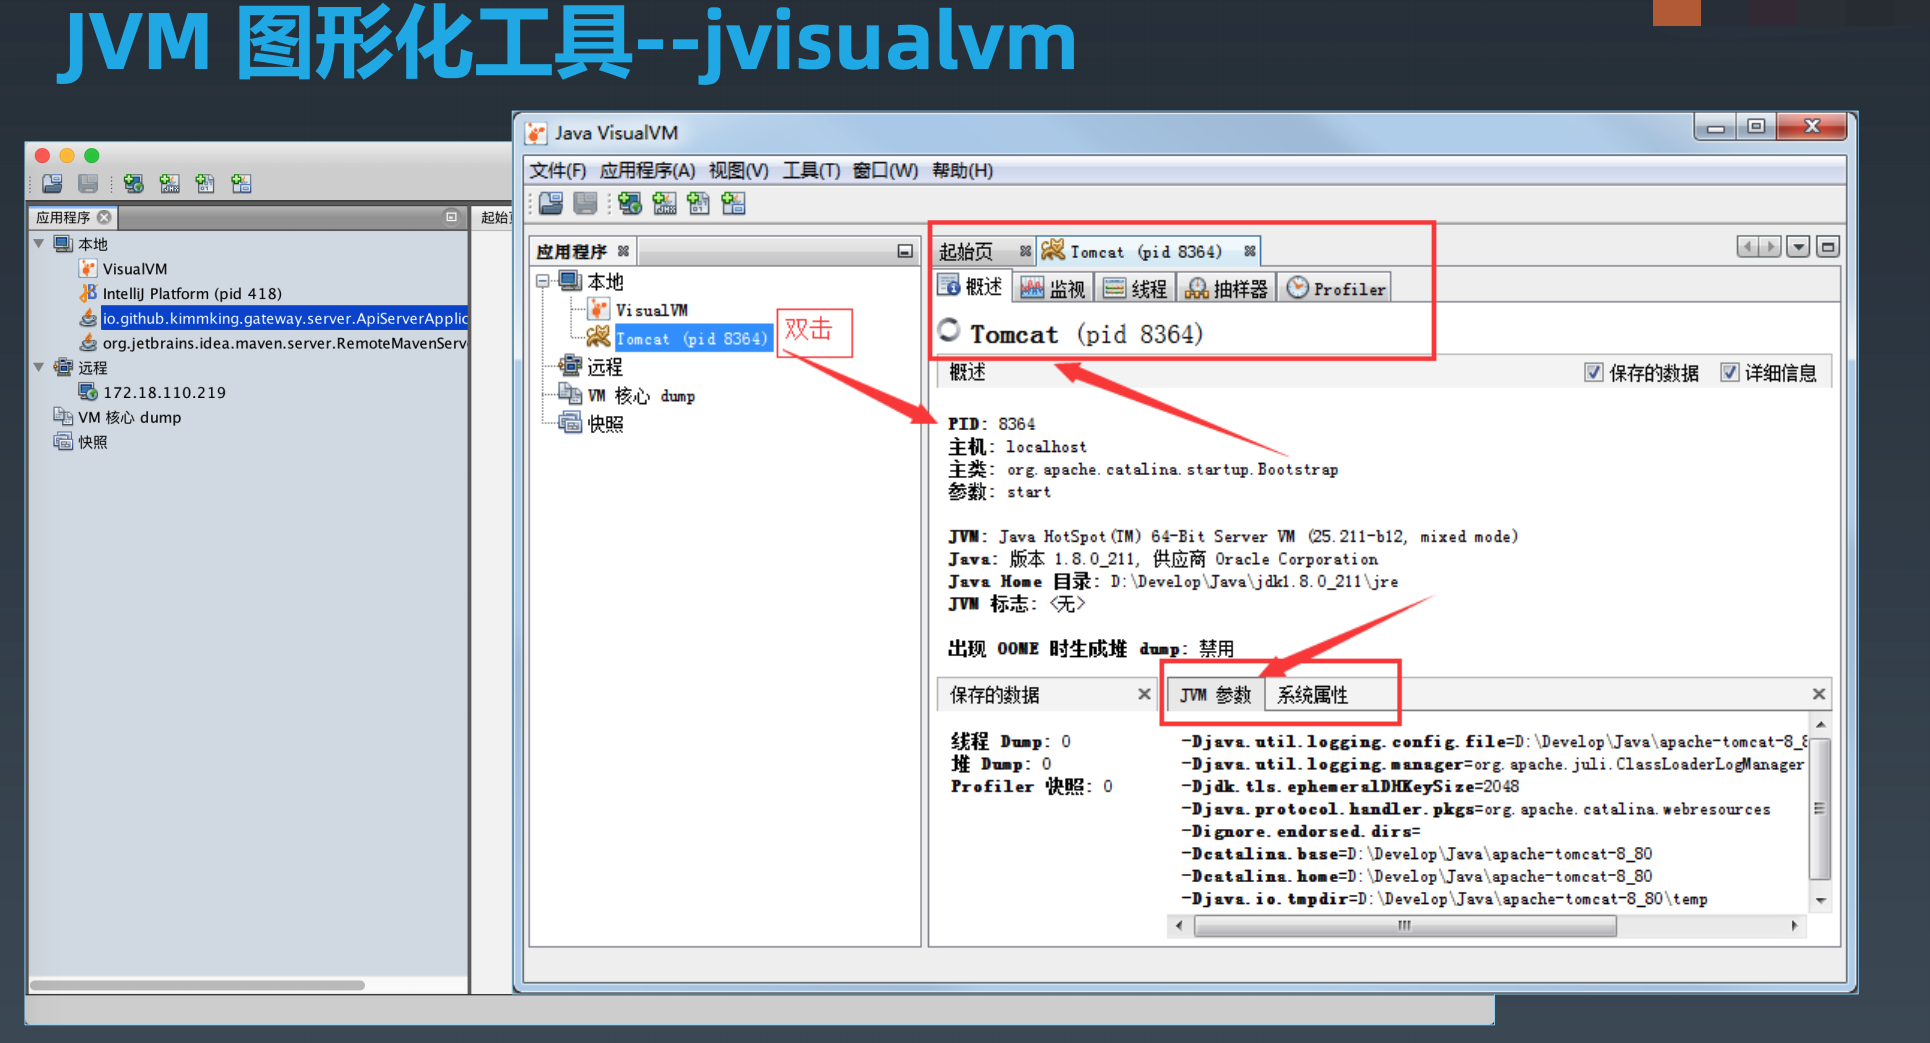Click Add VM Coredump icon in Java VisualVM toolbar
Screen dimensions: 1930x1043
(x=698, y=204)
